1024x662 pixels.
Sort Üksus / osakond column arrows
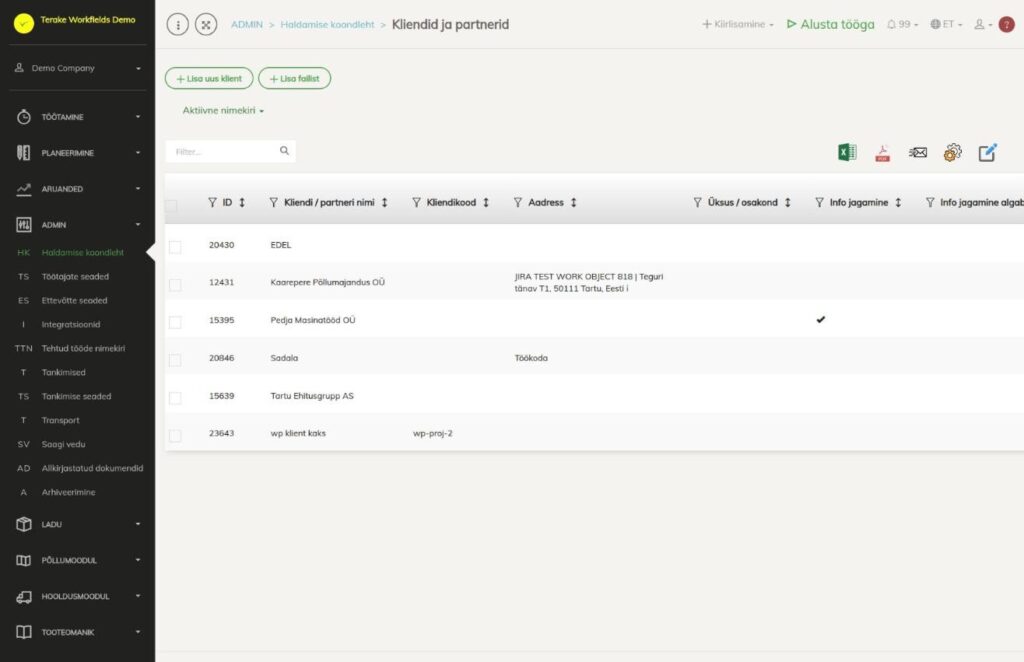[x=788, y=202]
